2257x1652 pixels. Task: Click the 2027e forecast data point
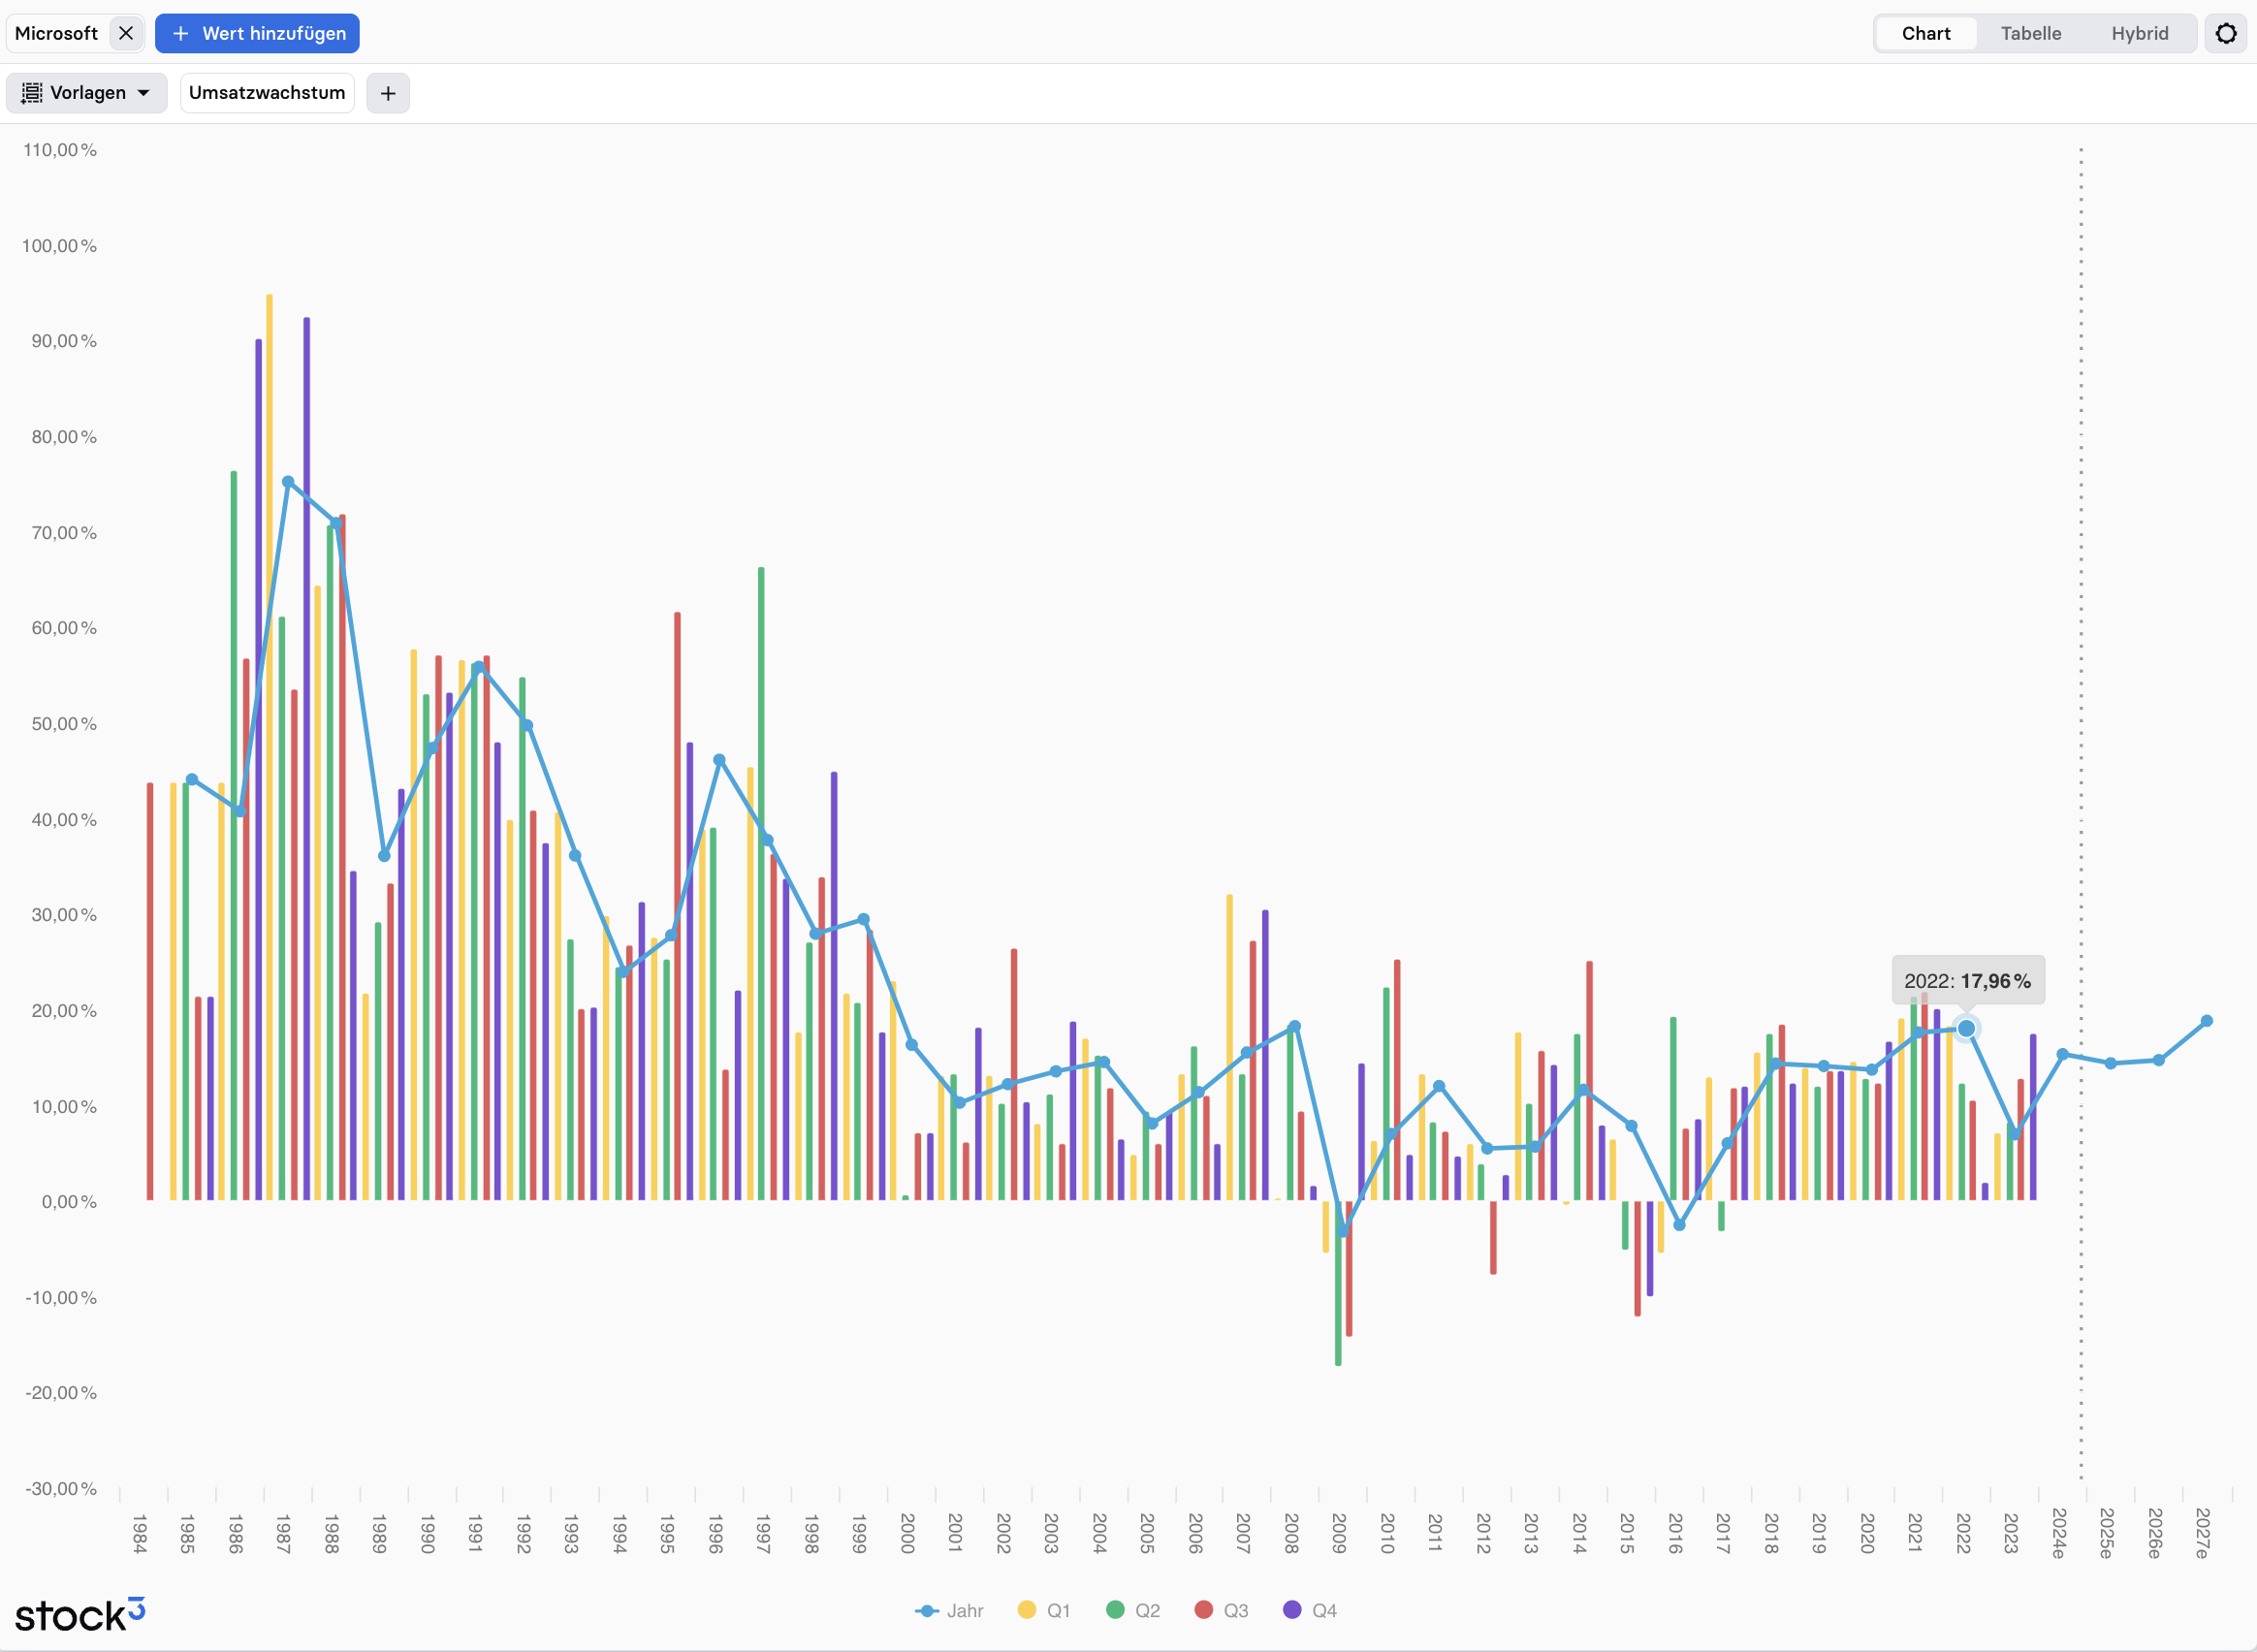tap(2207, 1021)
